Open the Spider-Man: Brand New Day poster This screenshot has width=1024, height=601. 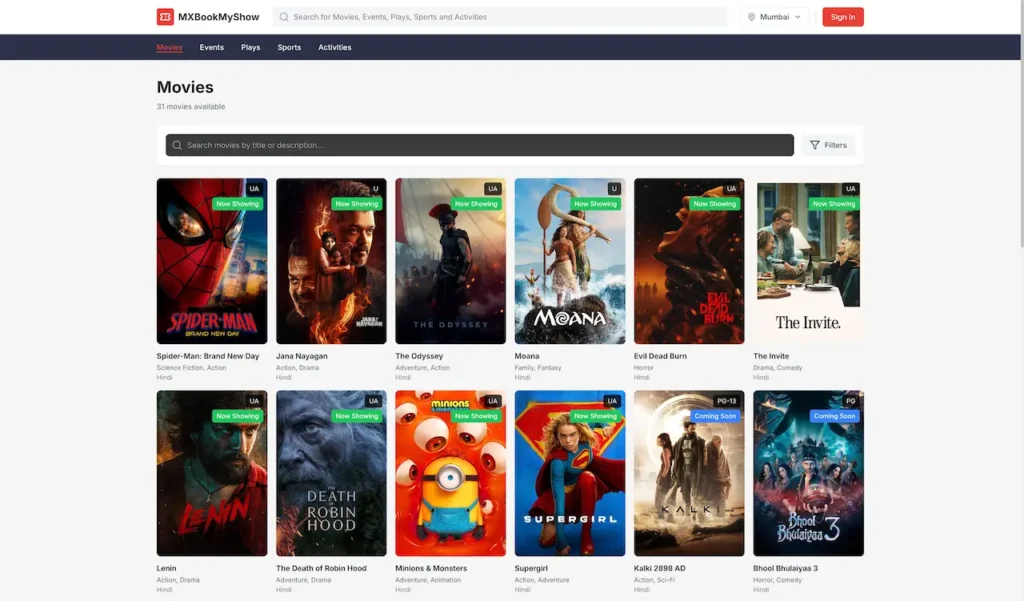212,261
